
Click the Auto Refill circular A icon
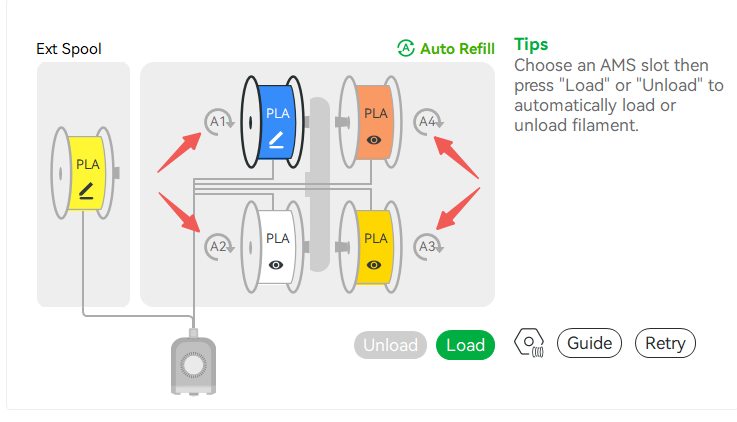point(406,48)
